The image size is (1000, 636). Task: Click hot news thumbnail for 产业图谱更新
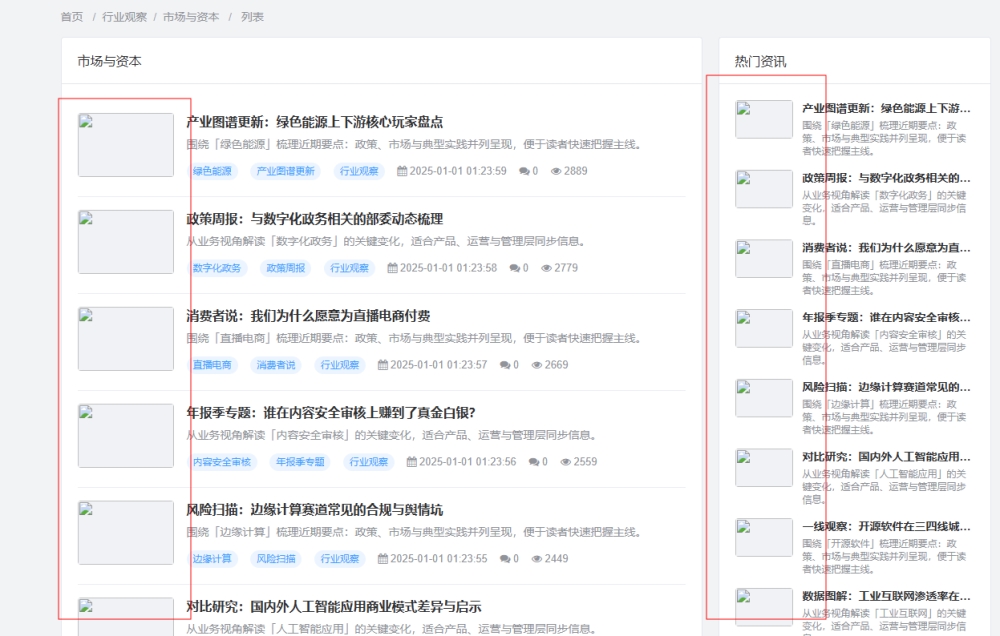tap(764, 119)
